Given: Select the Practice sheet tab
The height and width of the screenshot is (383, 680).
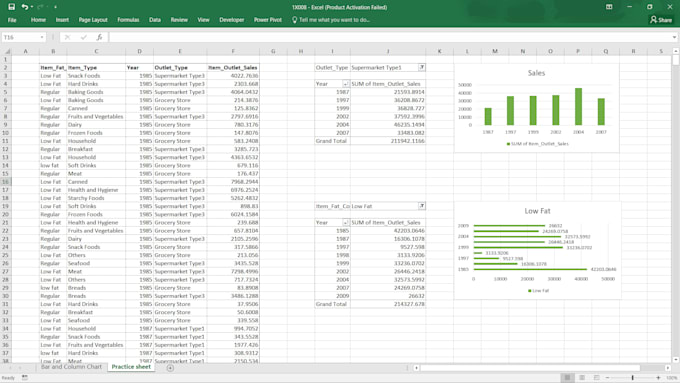Looking at the screenshot, I should (x=131, y=367).
